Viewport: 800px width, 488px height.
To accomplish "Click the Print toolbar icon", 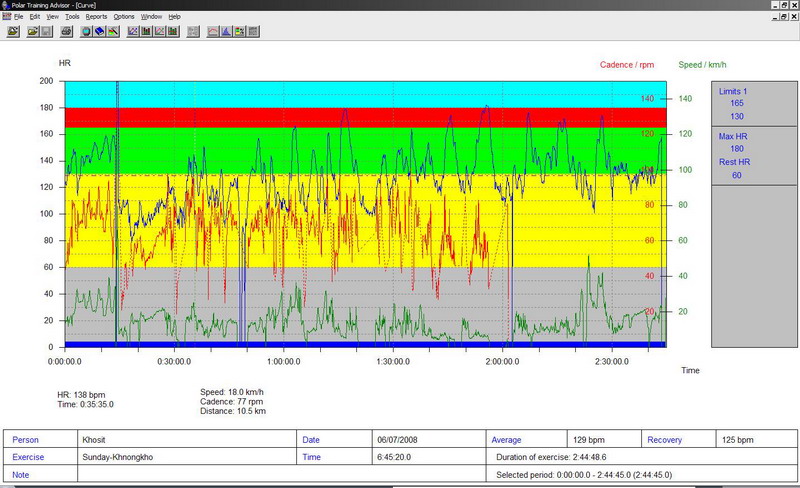I will (65, 31).
